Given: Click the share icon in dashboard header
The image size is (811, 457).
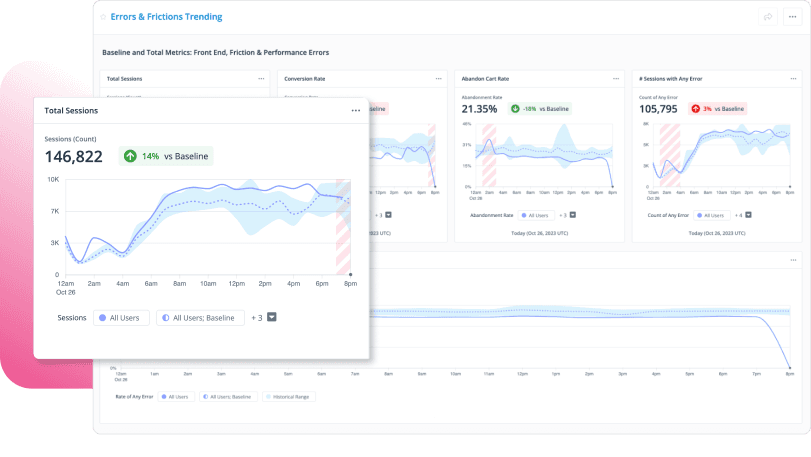Looking at the screenshot, I should point(768,17).
